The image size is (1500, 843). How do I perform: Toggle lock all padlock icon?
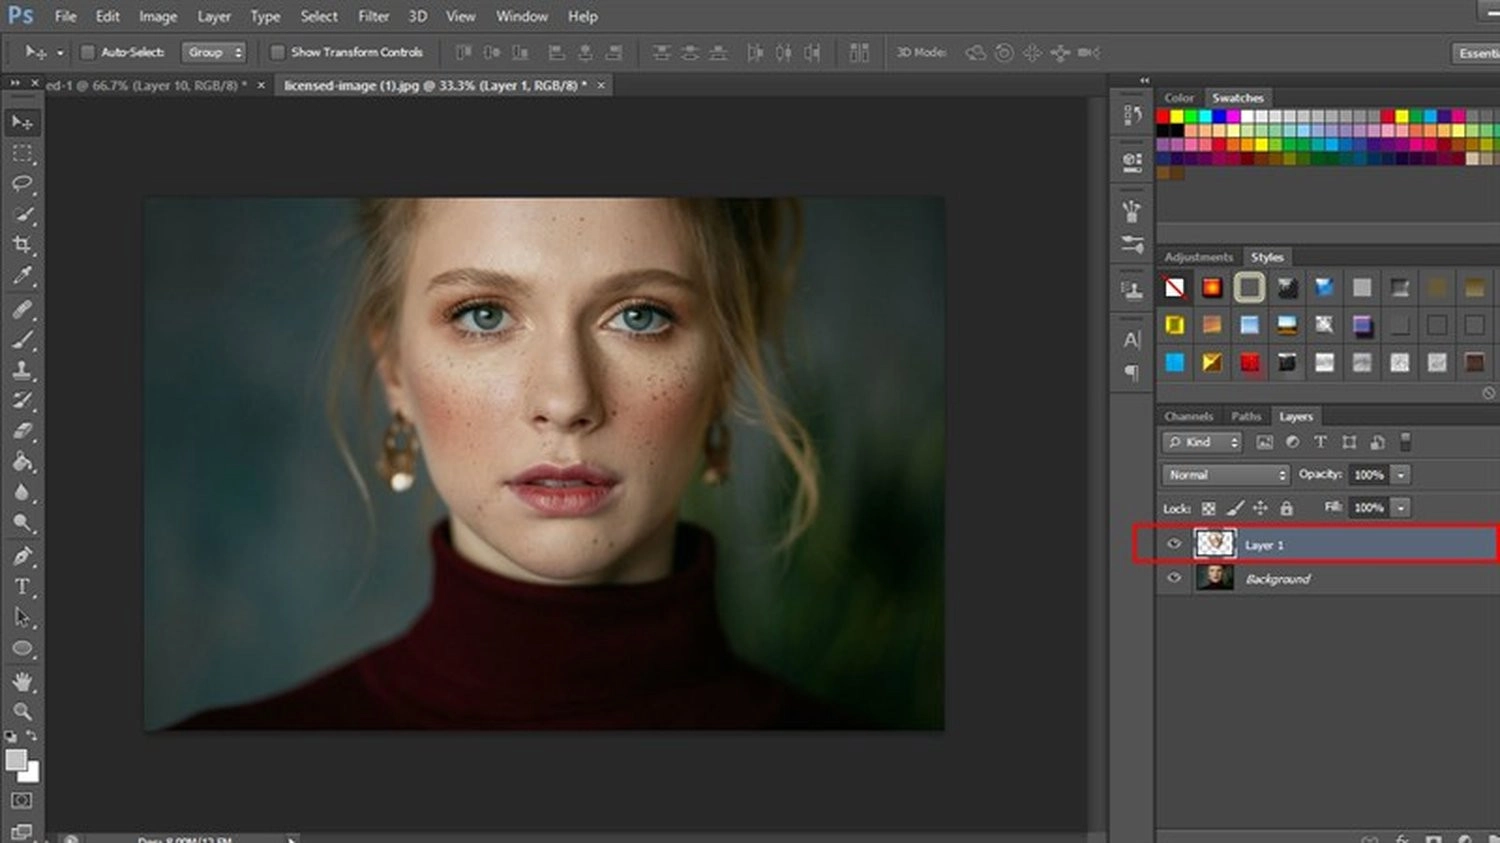(1287, 508)
